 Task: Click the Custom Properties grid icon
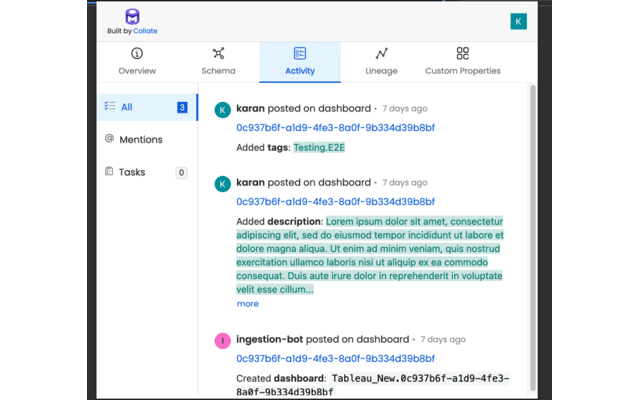[x=462, y=53]
